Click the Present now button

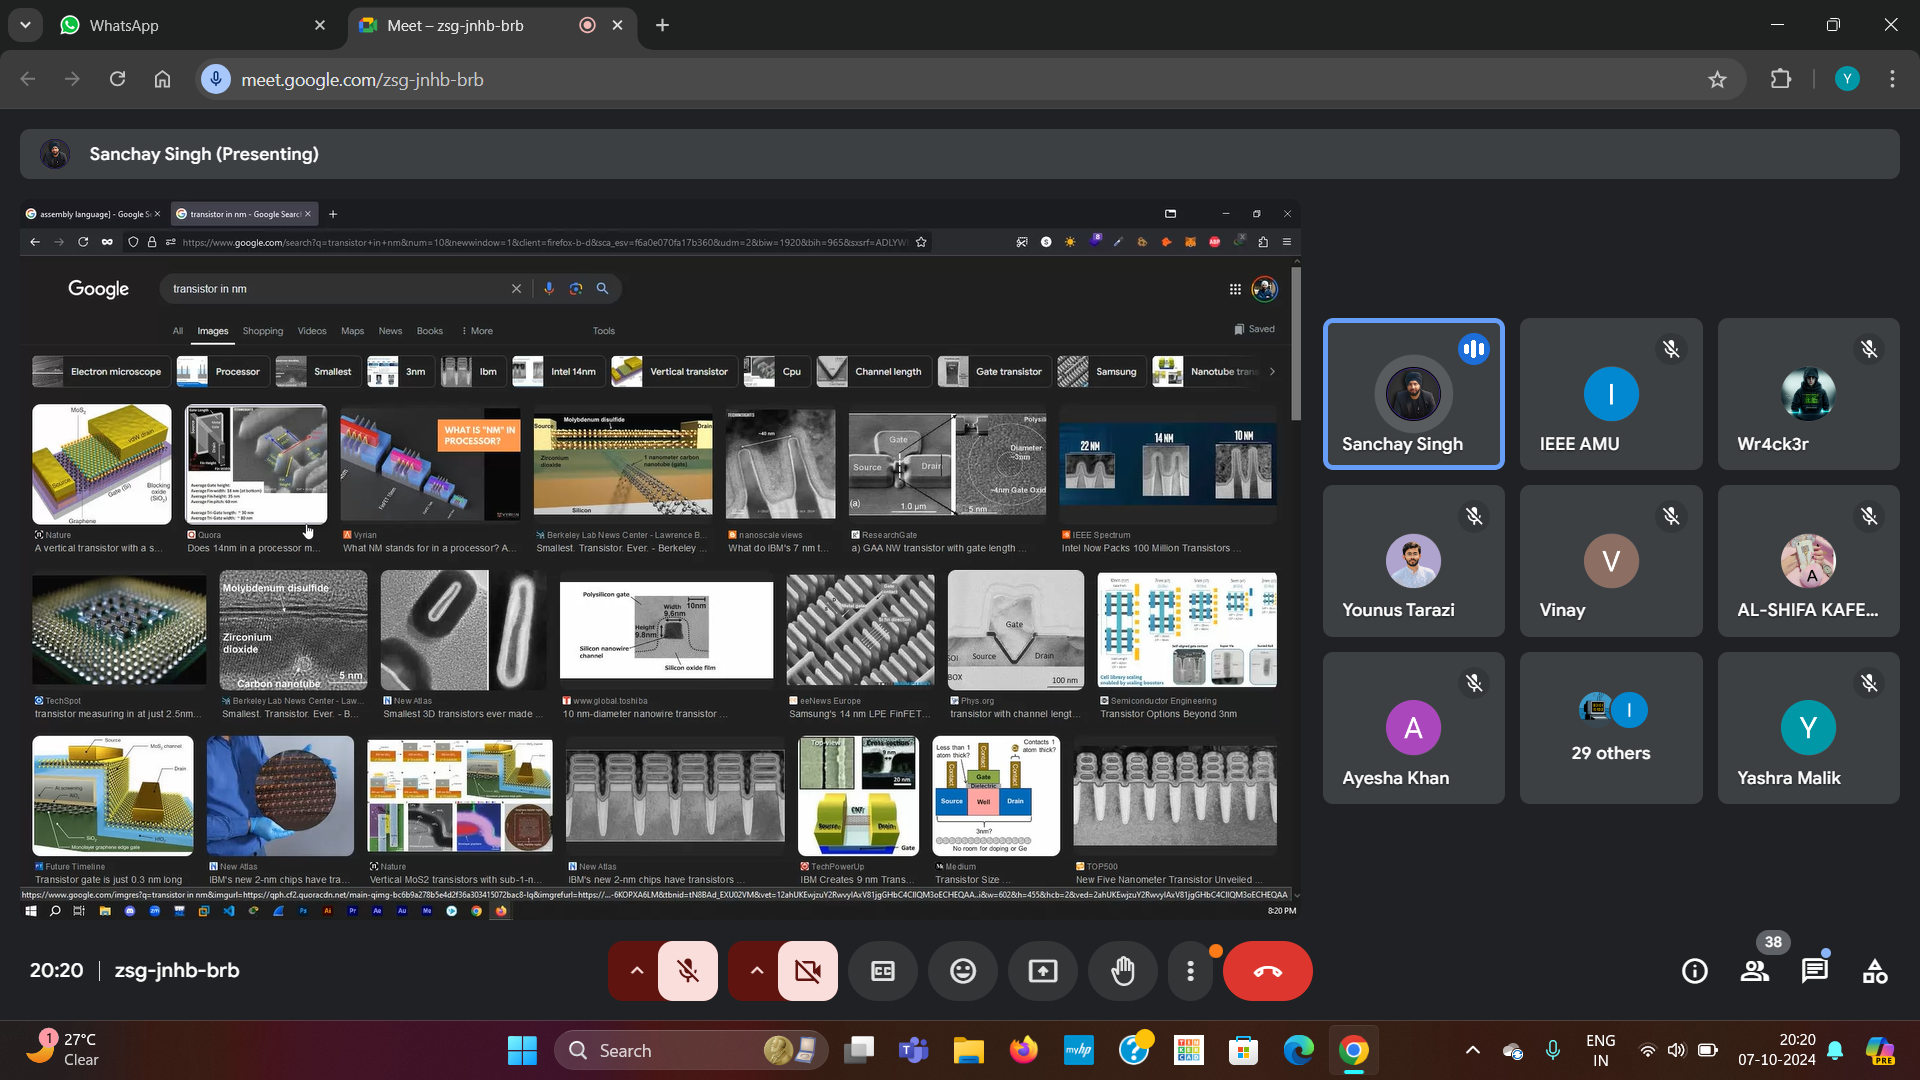pos(1043,971)
